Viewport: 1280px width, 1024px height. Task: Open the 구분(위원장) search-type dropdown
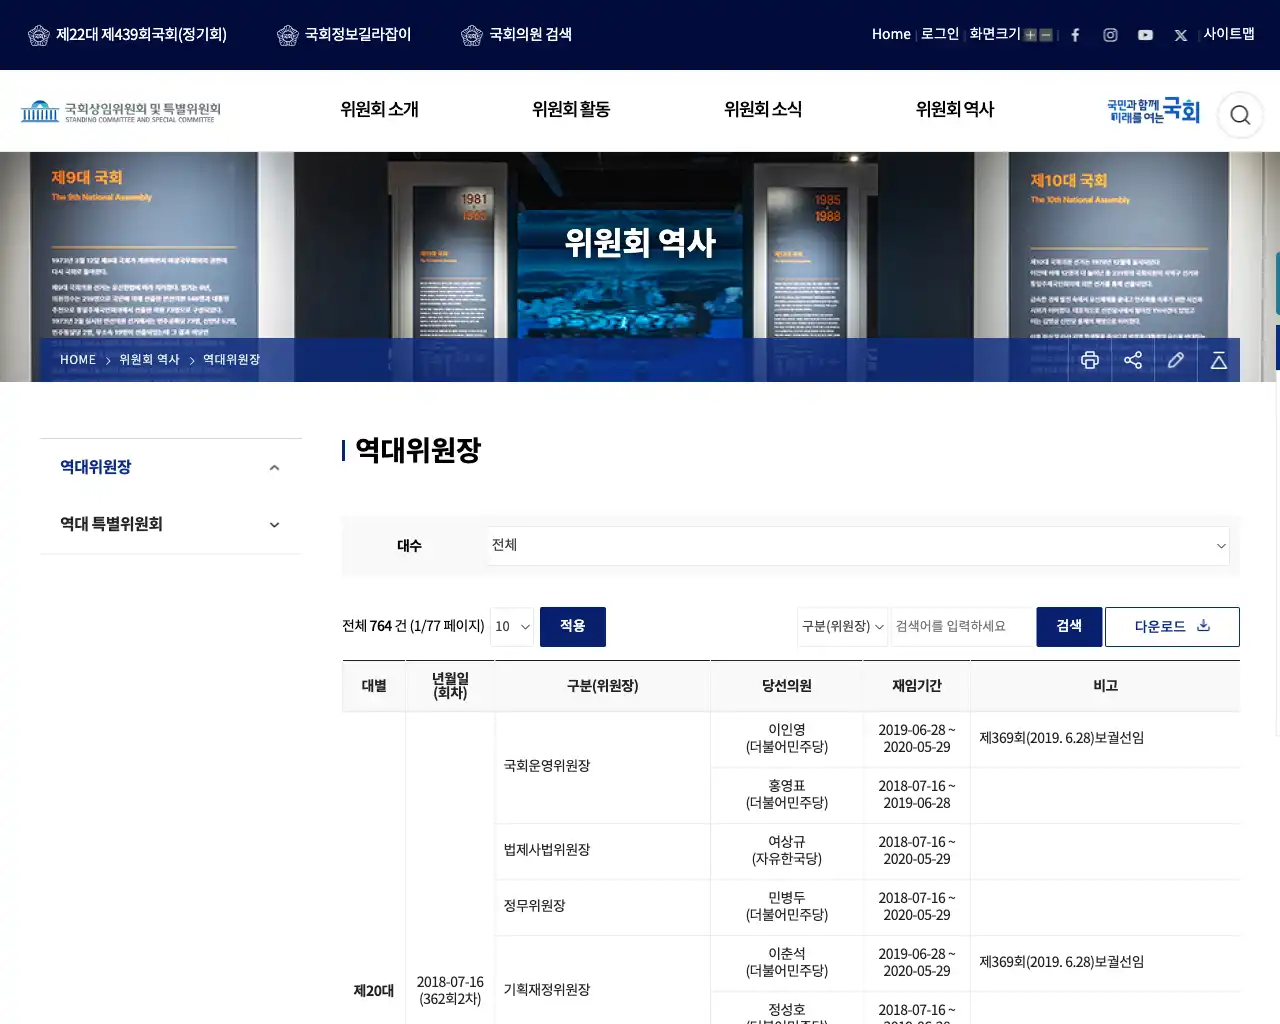(x=843, y=627)
